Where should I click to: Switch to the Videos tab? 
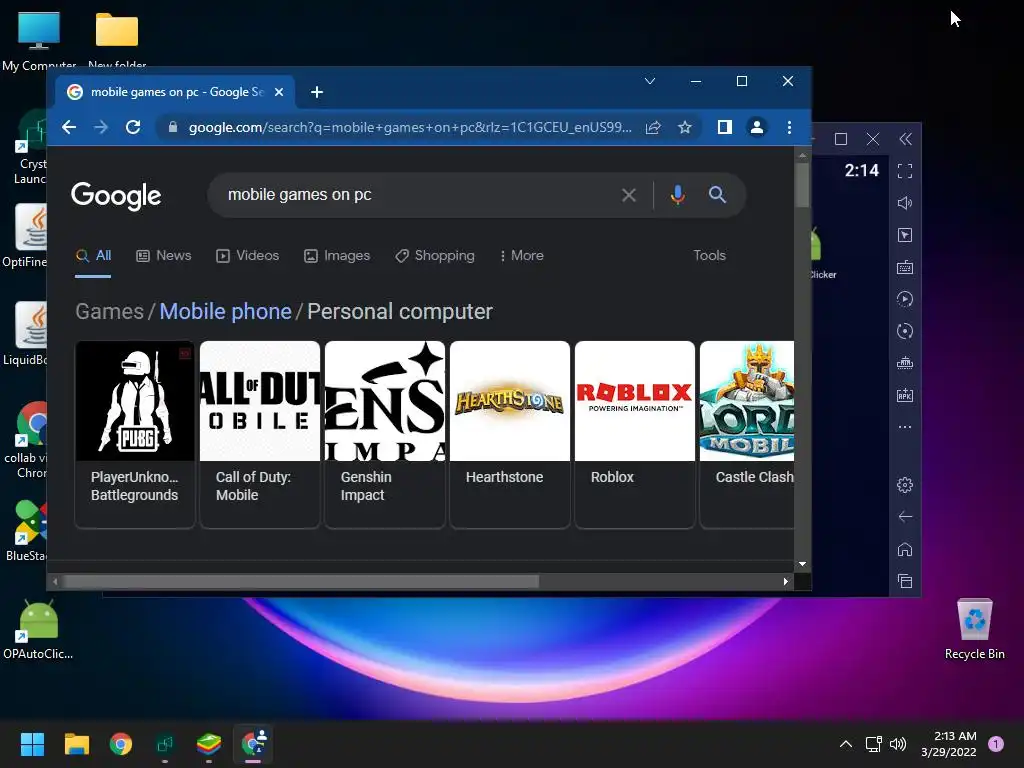(x=248, y=255)
